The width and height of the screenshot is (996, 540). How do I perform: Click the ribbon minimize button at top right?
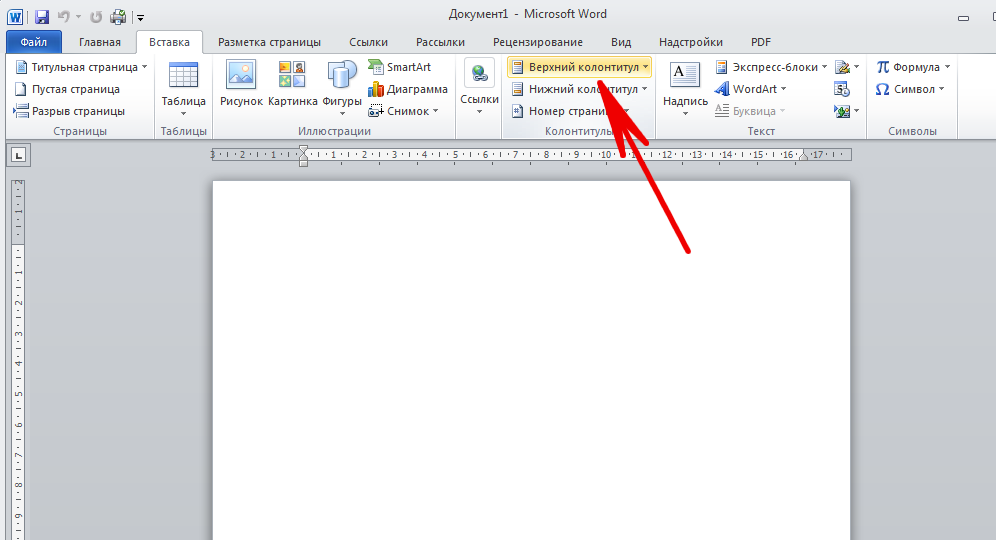click(963, 18)
